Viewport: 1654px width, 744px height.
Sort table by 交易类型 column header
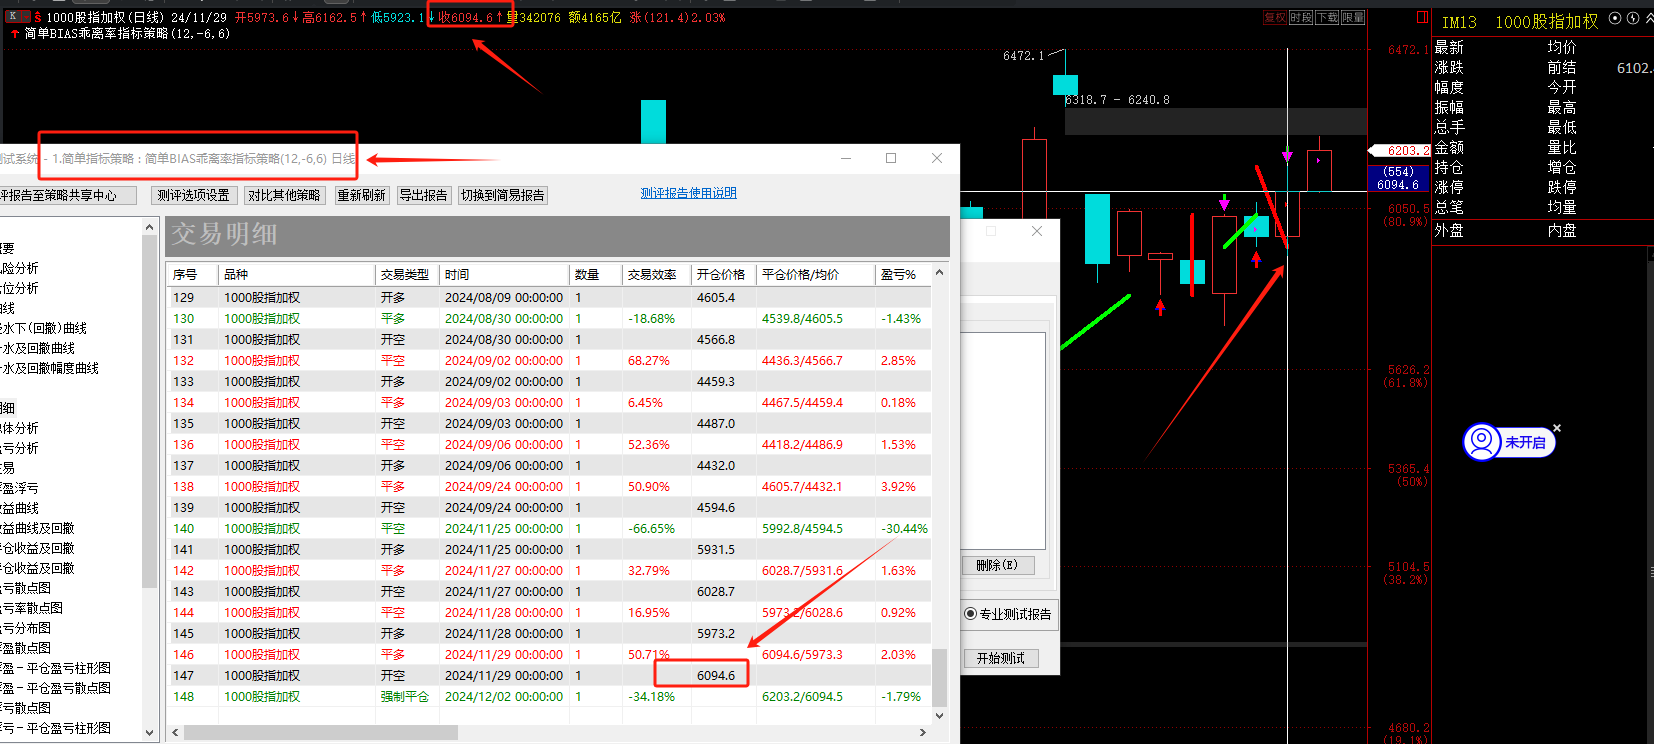407,274
